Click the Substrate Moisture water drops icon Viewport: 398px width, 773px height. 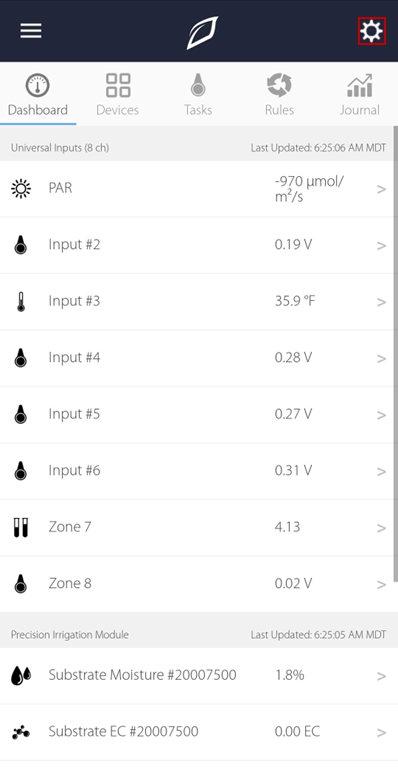click(21, 675)
